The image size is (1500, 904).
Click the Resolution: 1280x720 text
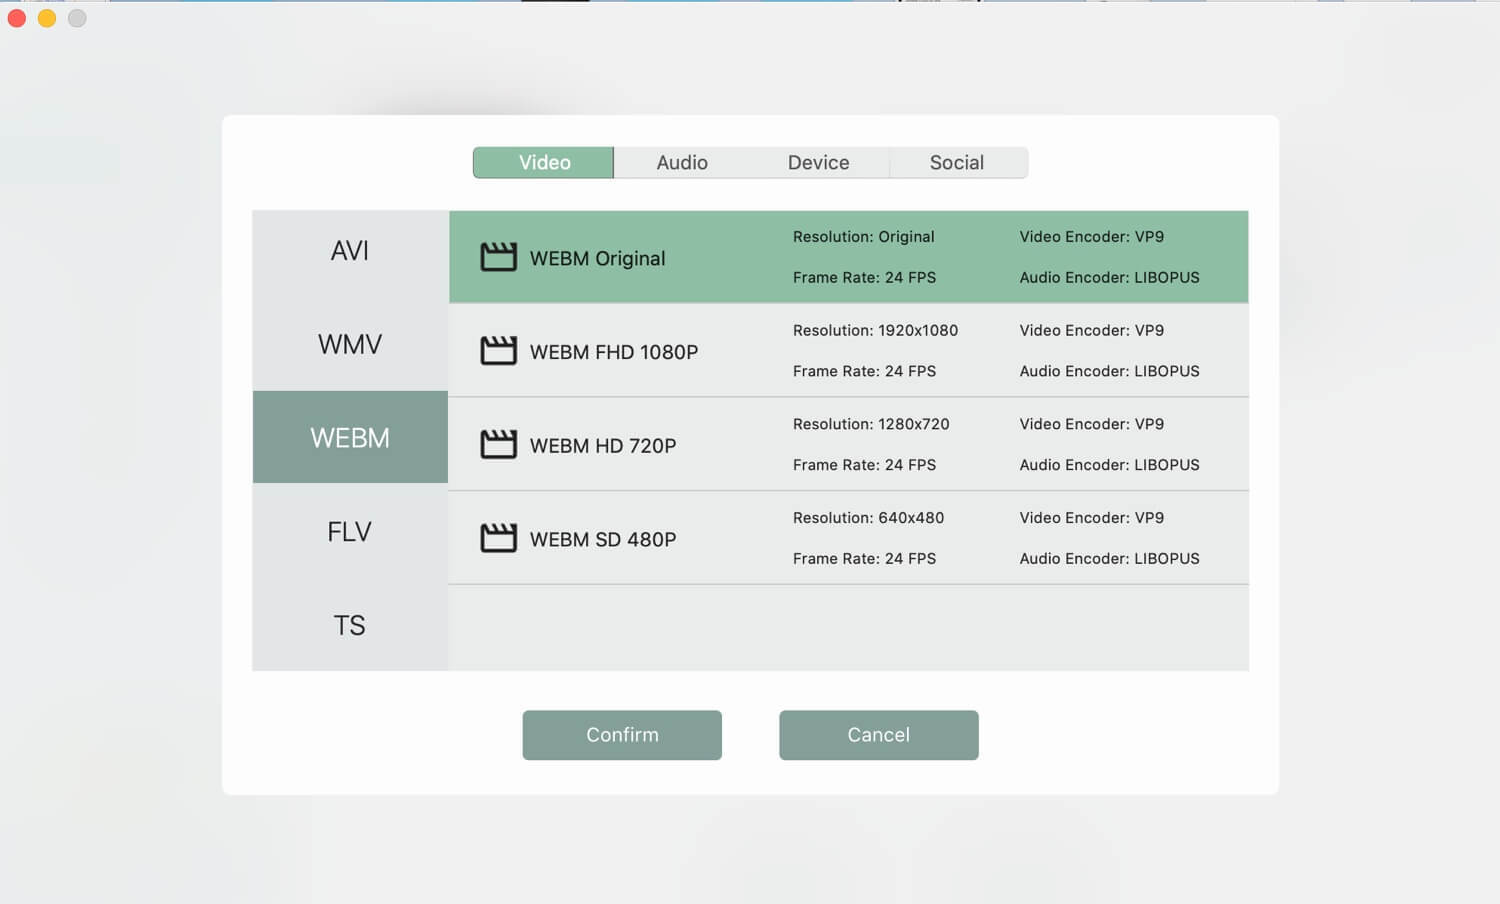click(871, 424)
